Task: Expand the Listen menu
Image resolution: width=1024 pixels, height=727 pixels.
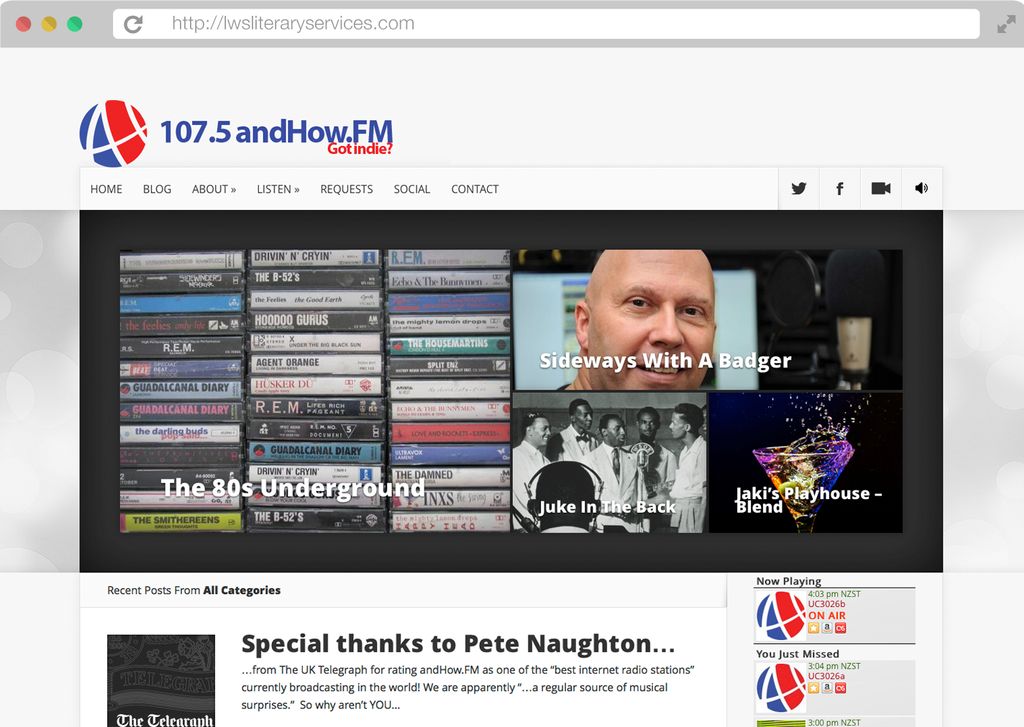Action: [278, 189]
